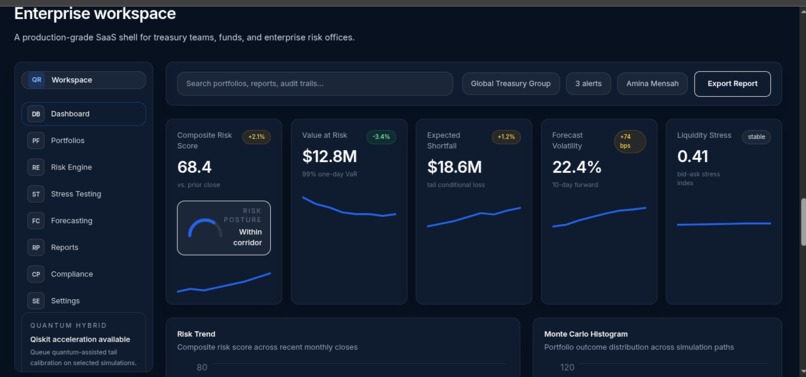Click the -3.4% badge on Value at Risk
Viewport: 806px width, 377px height.
(381, 137)
